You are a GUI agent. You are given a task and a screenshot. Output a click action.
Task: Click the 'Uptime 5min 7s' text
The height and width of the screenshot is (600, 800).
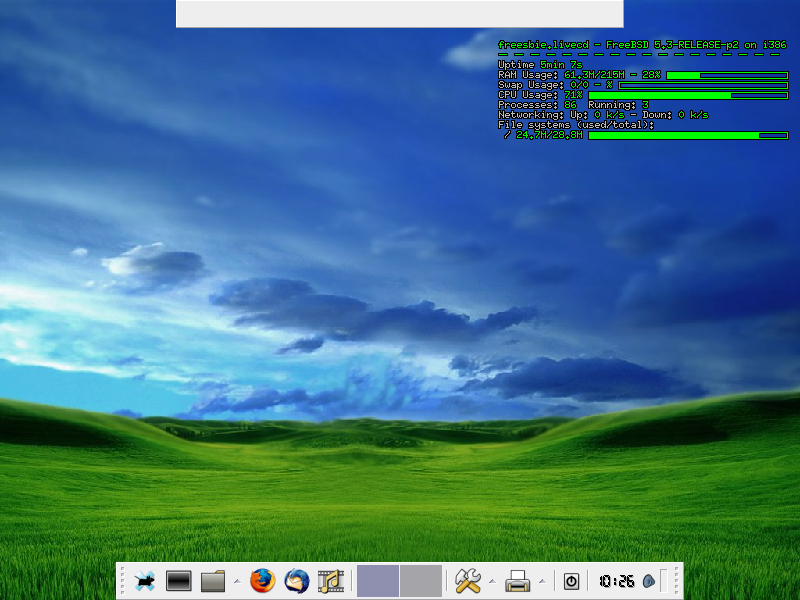click(540, 65)
